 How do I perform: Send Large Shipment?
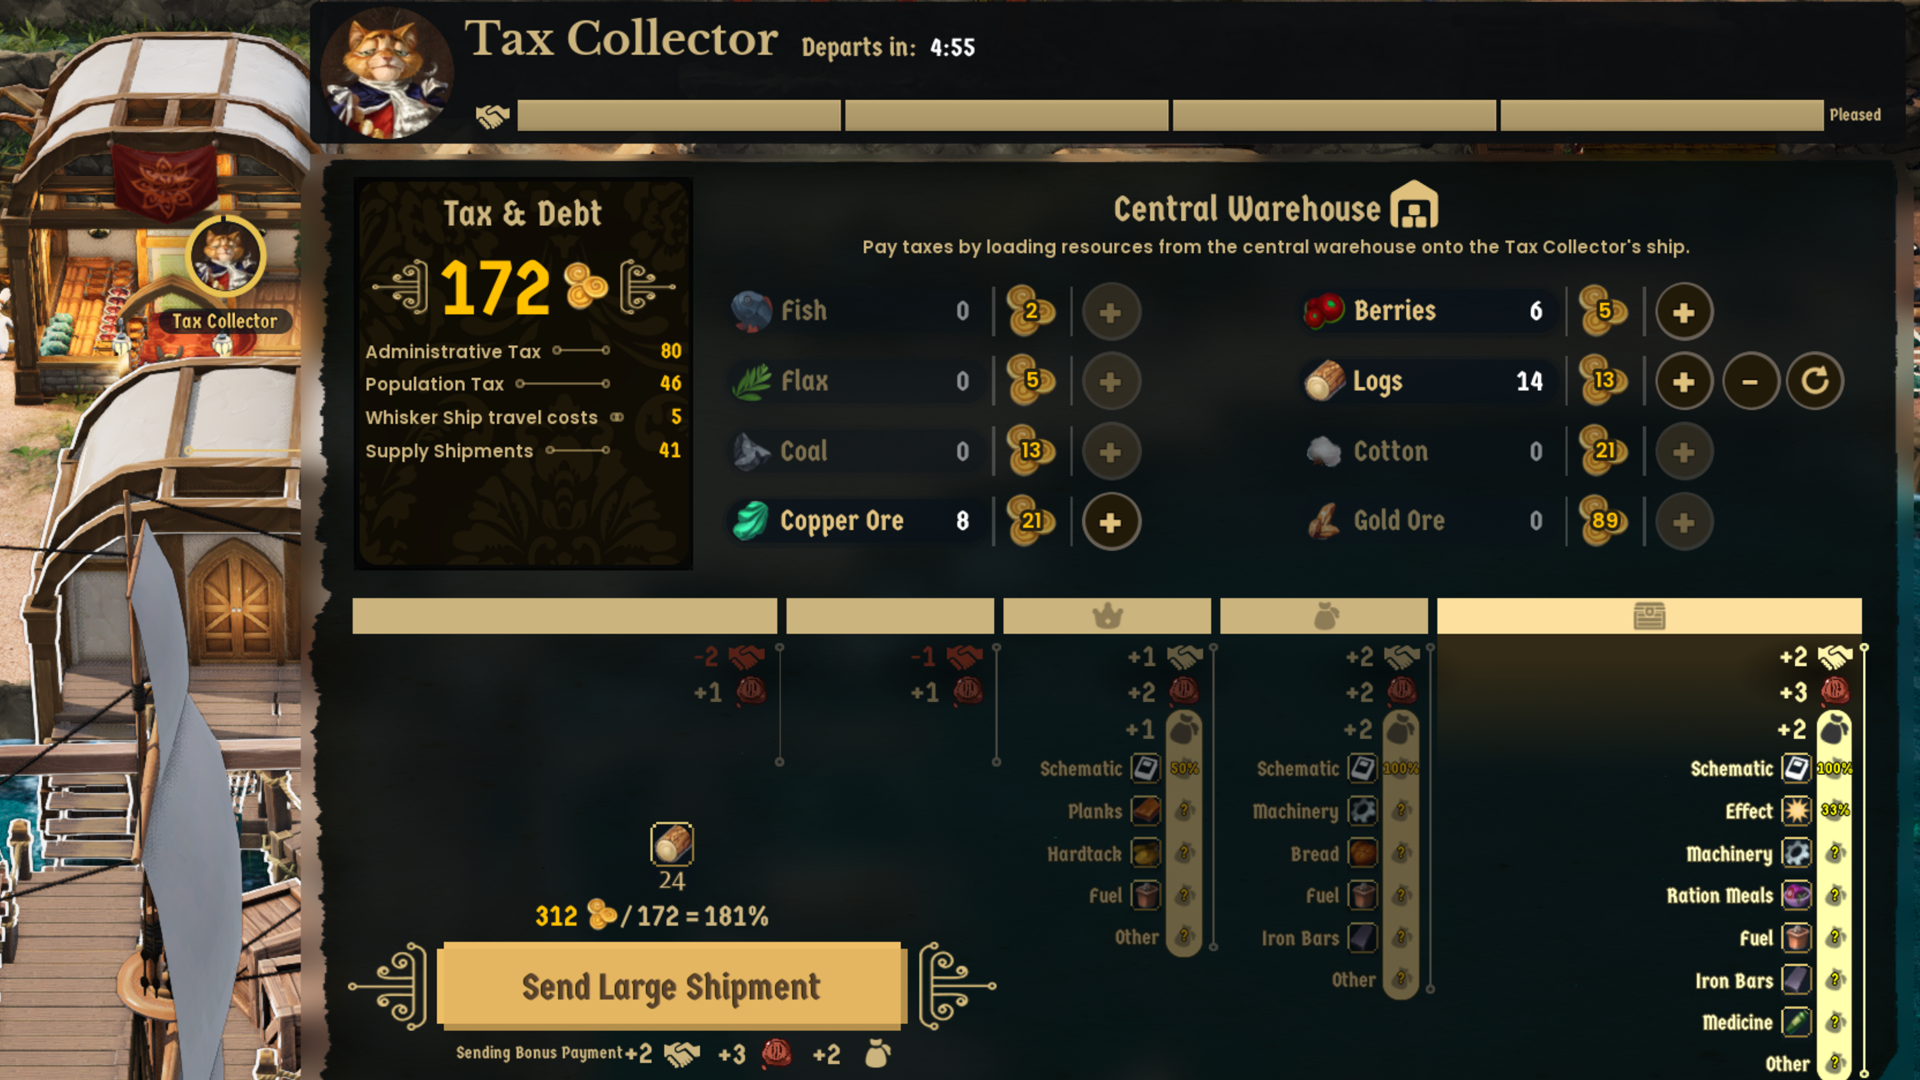point(671,986)
